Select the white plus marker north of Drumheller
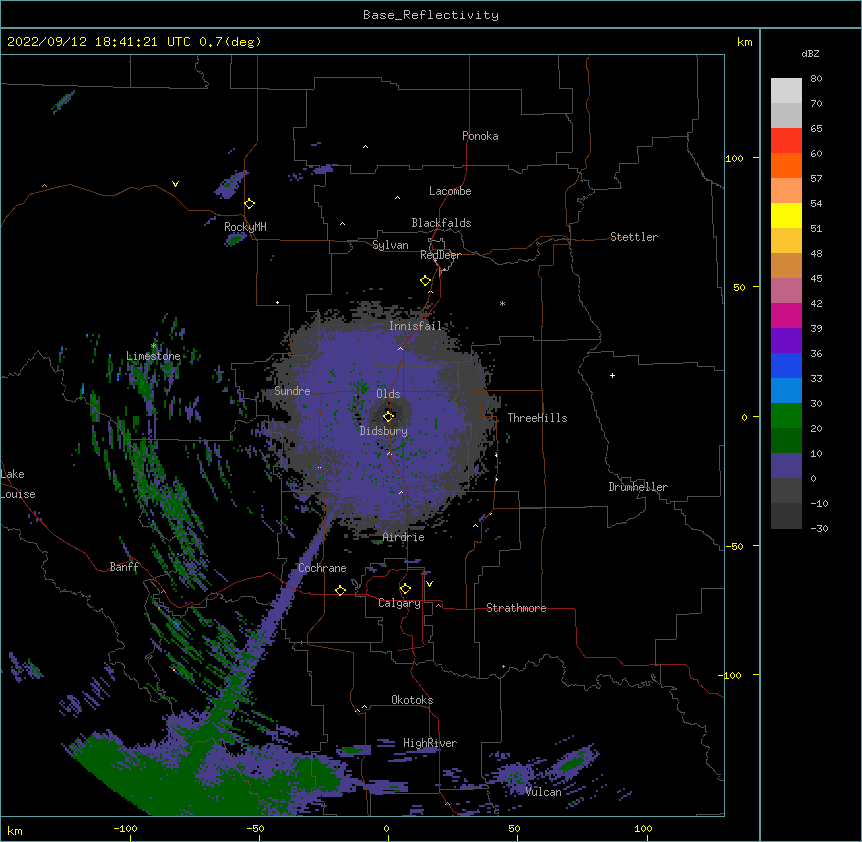The width and height of the screenshot is (862, 842). coord(612,375)
